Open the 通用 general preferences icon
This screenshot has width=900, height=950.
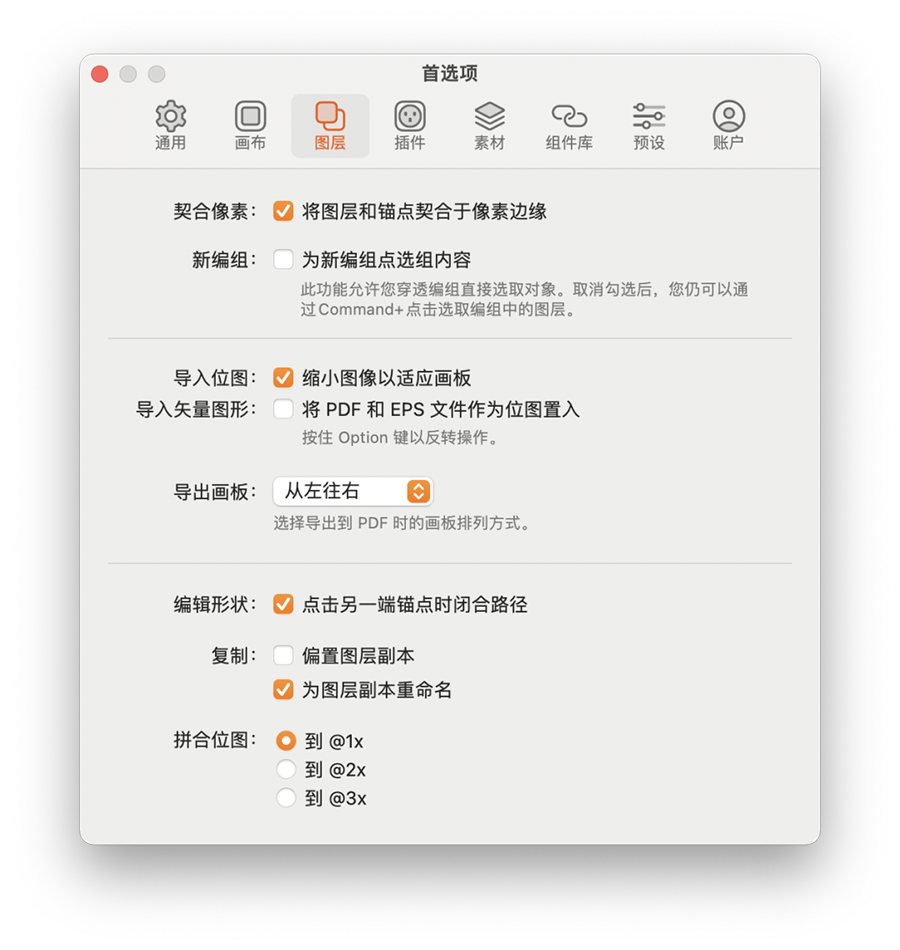(x=170, y=125)
